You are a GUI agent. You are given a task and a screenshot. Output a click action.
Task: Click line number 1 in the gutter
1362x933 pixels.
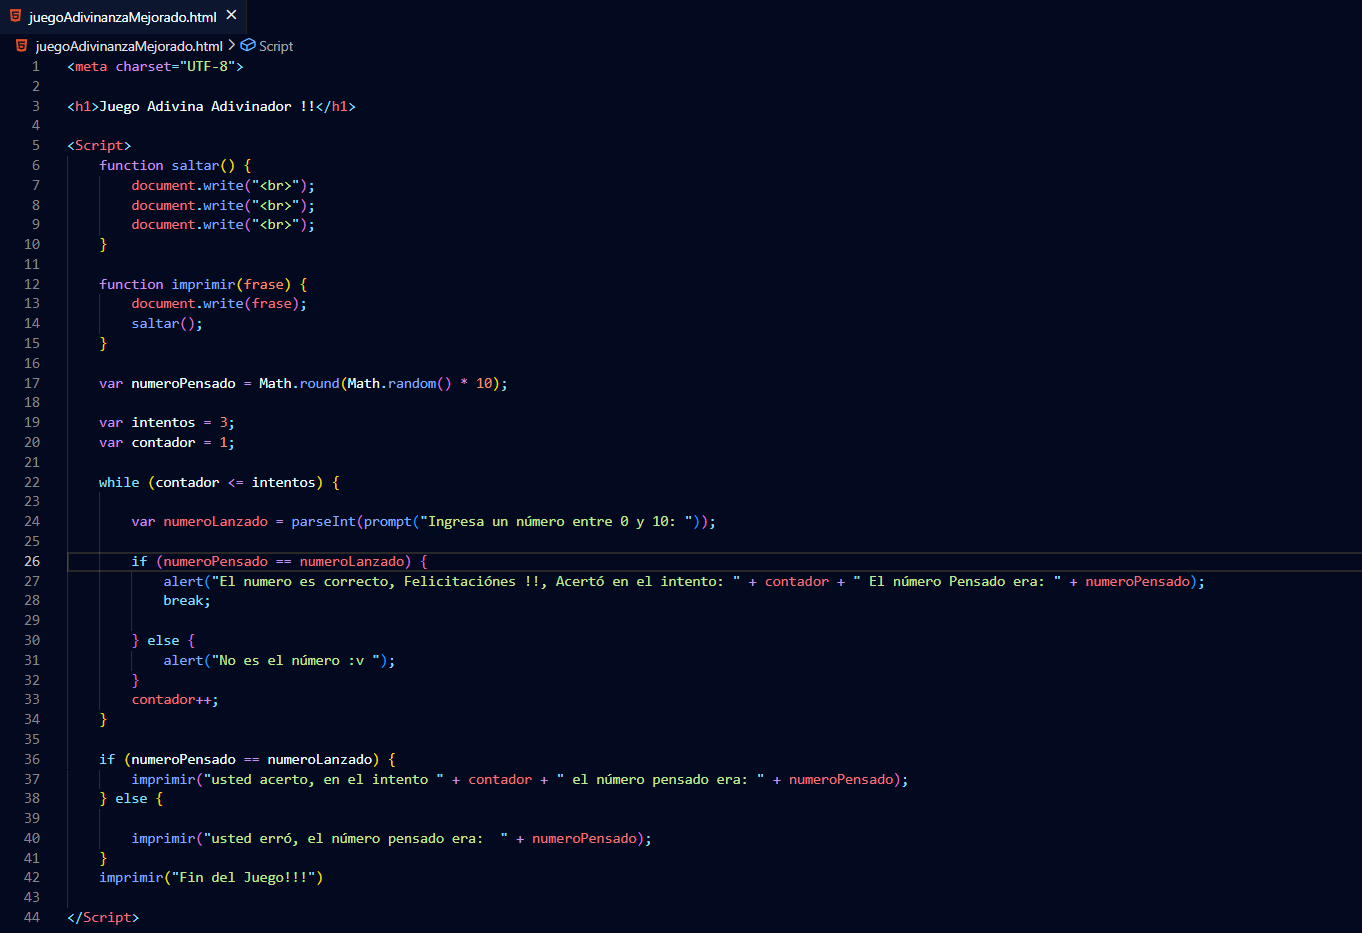36,66
